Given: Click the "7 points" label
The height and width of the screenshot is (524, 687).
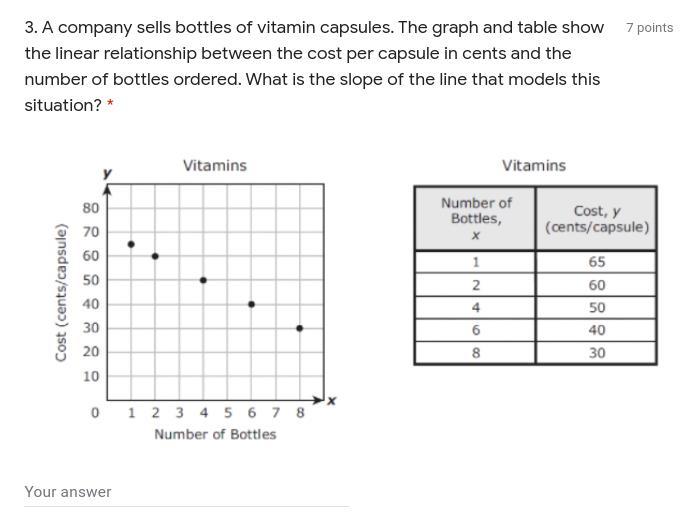Looking at the screenshot, I should pyautogui.click(x=649, y=28).
